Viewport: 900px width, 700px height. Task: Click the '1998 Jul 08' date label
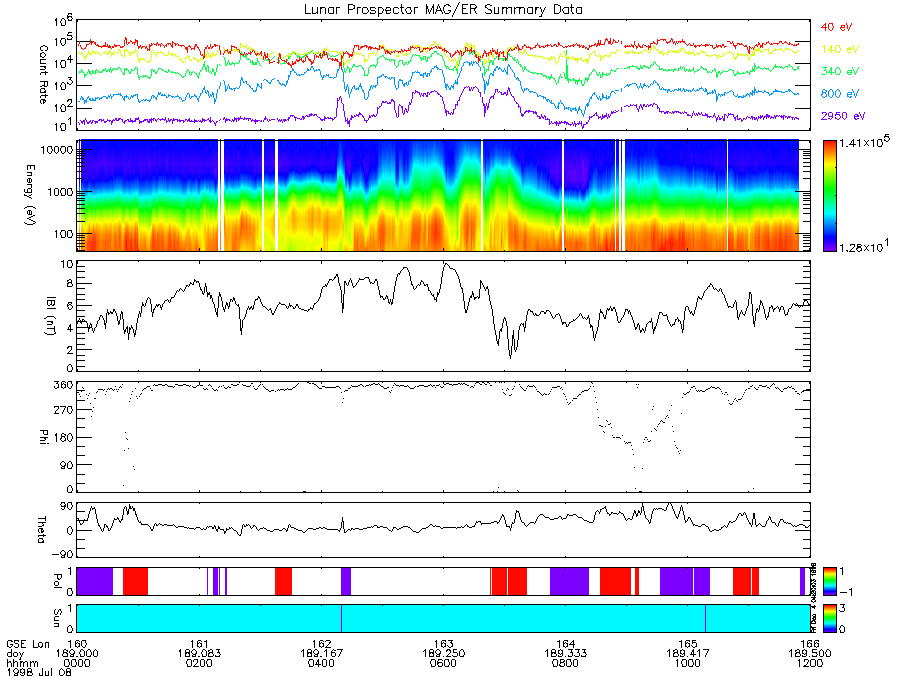click(x=39, y=672)
